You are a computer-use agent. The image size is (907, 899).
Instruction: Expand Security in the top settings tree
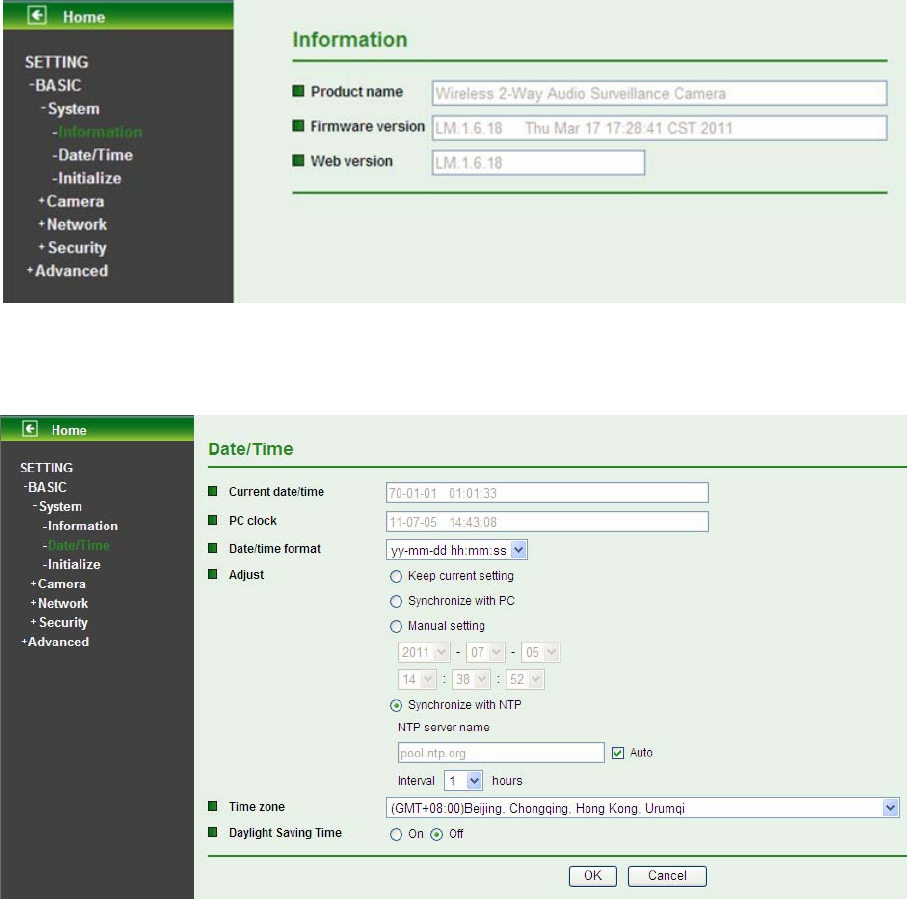pyautogui.click(x=76, y=247)
